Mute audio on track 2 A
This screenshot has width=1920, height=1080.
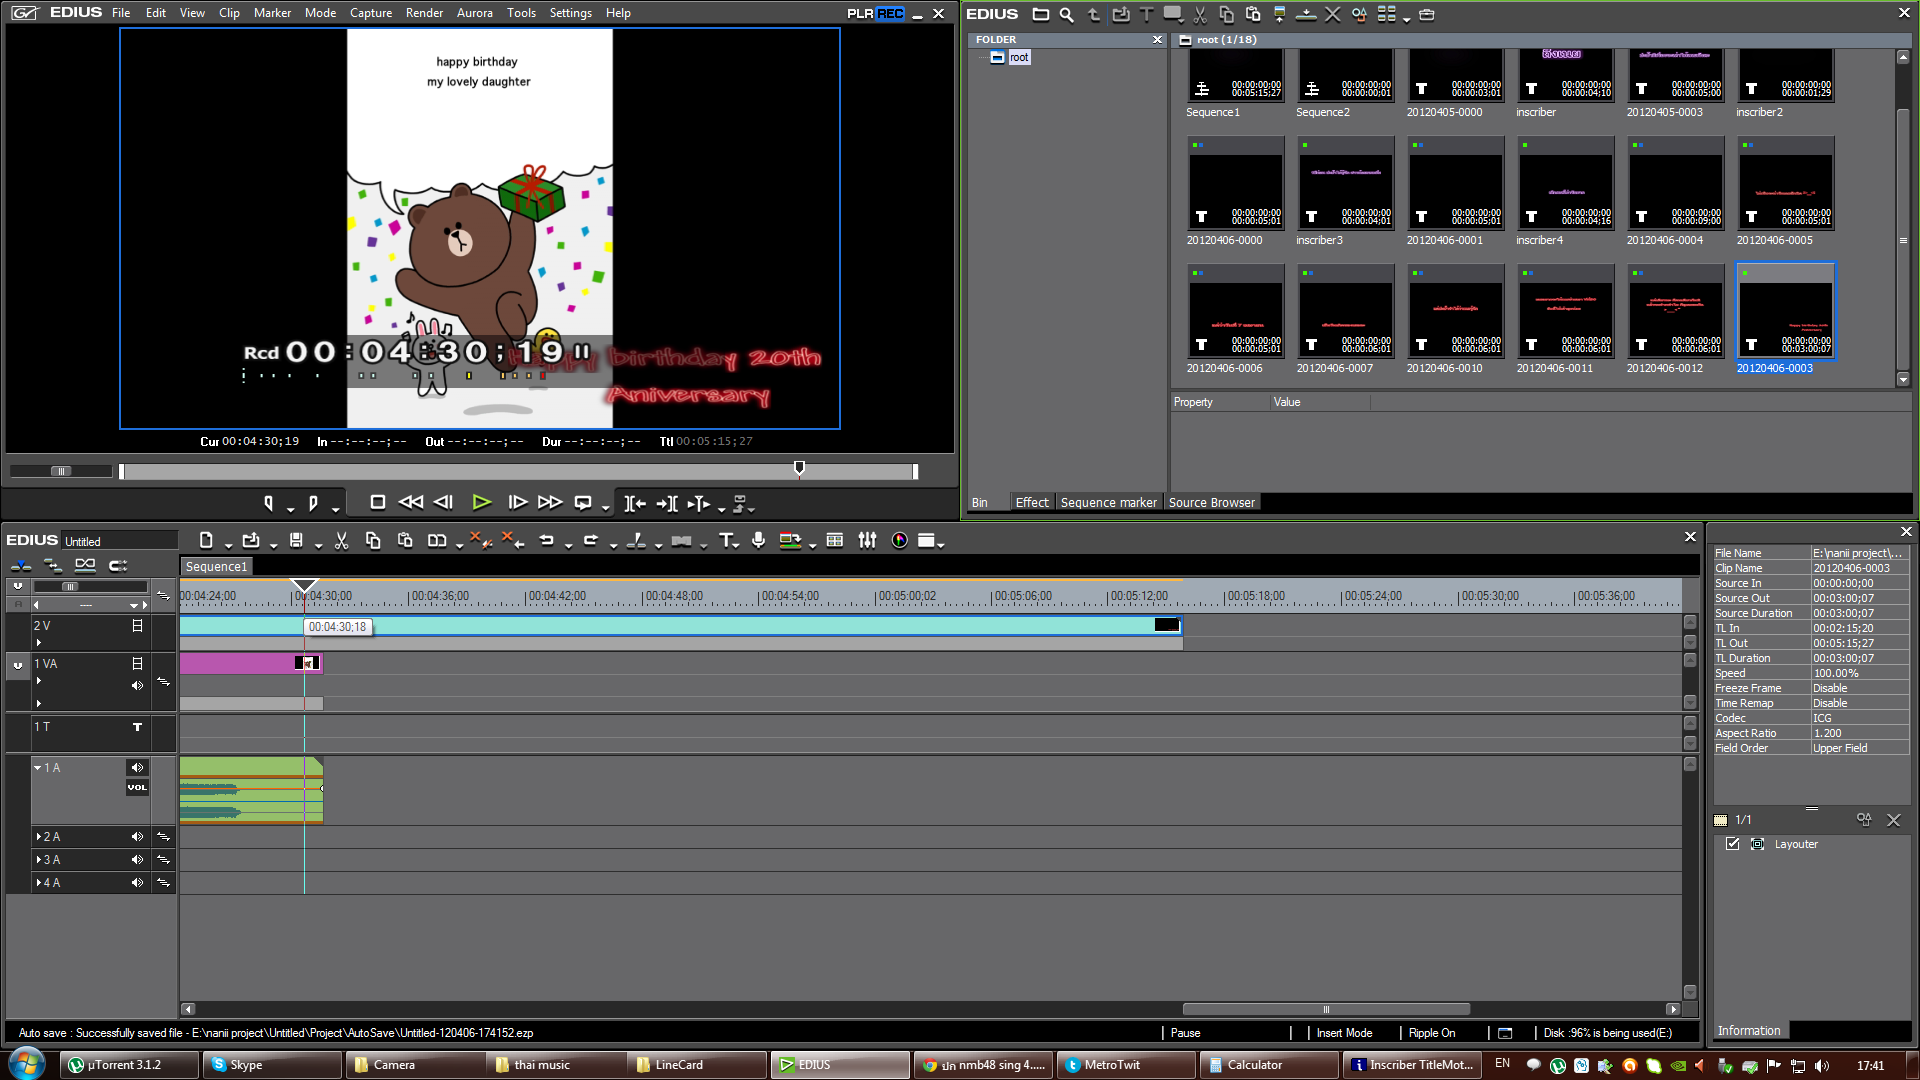(x=137, y=837)
